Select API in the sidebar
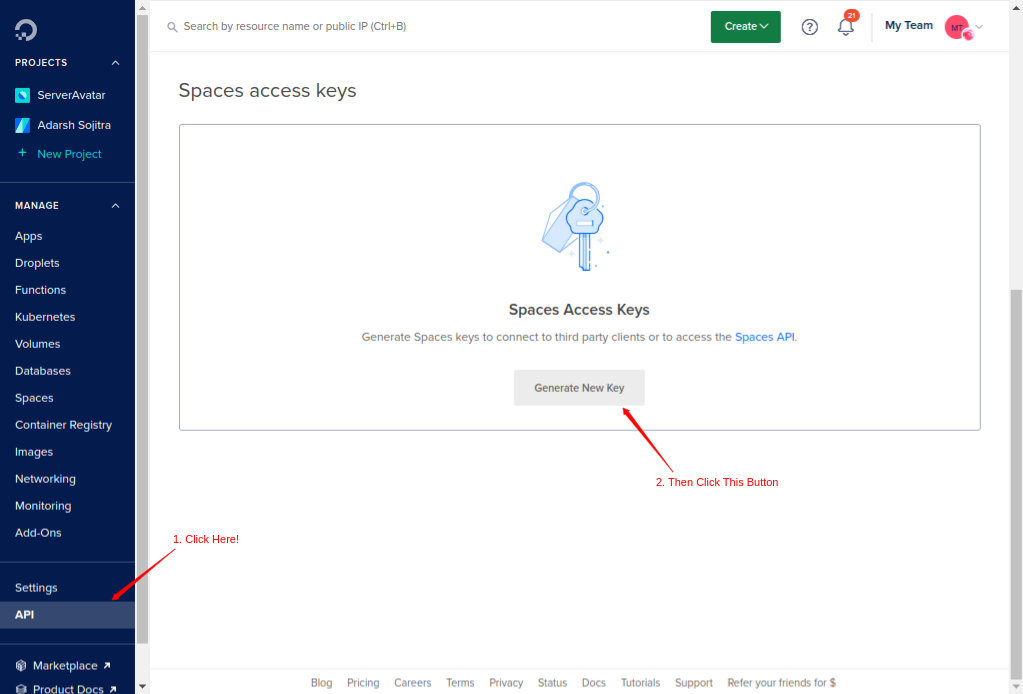Viewport: 1023px width, 694px height. (x=67, y=615)
